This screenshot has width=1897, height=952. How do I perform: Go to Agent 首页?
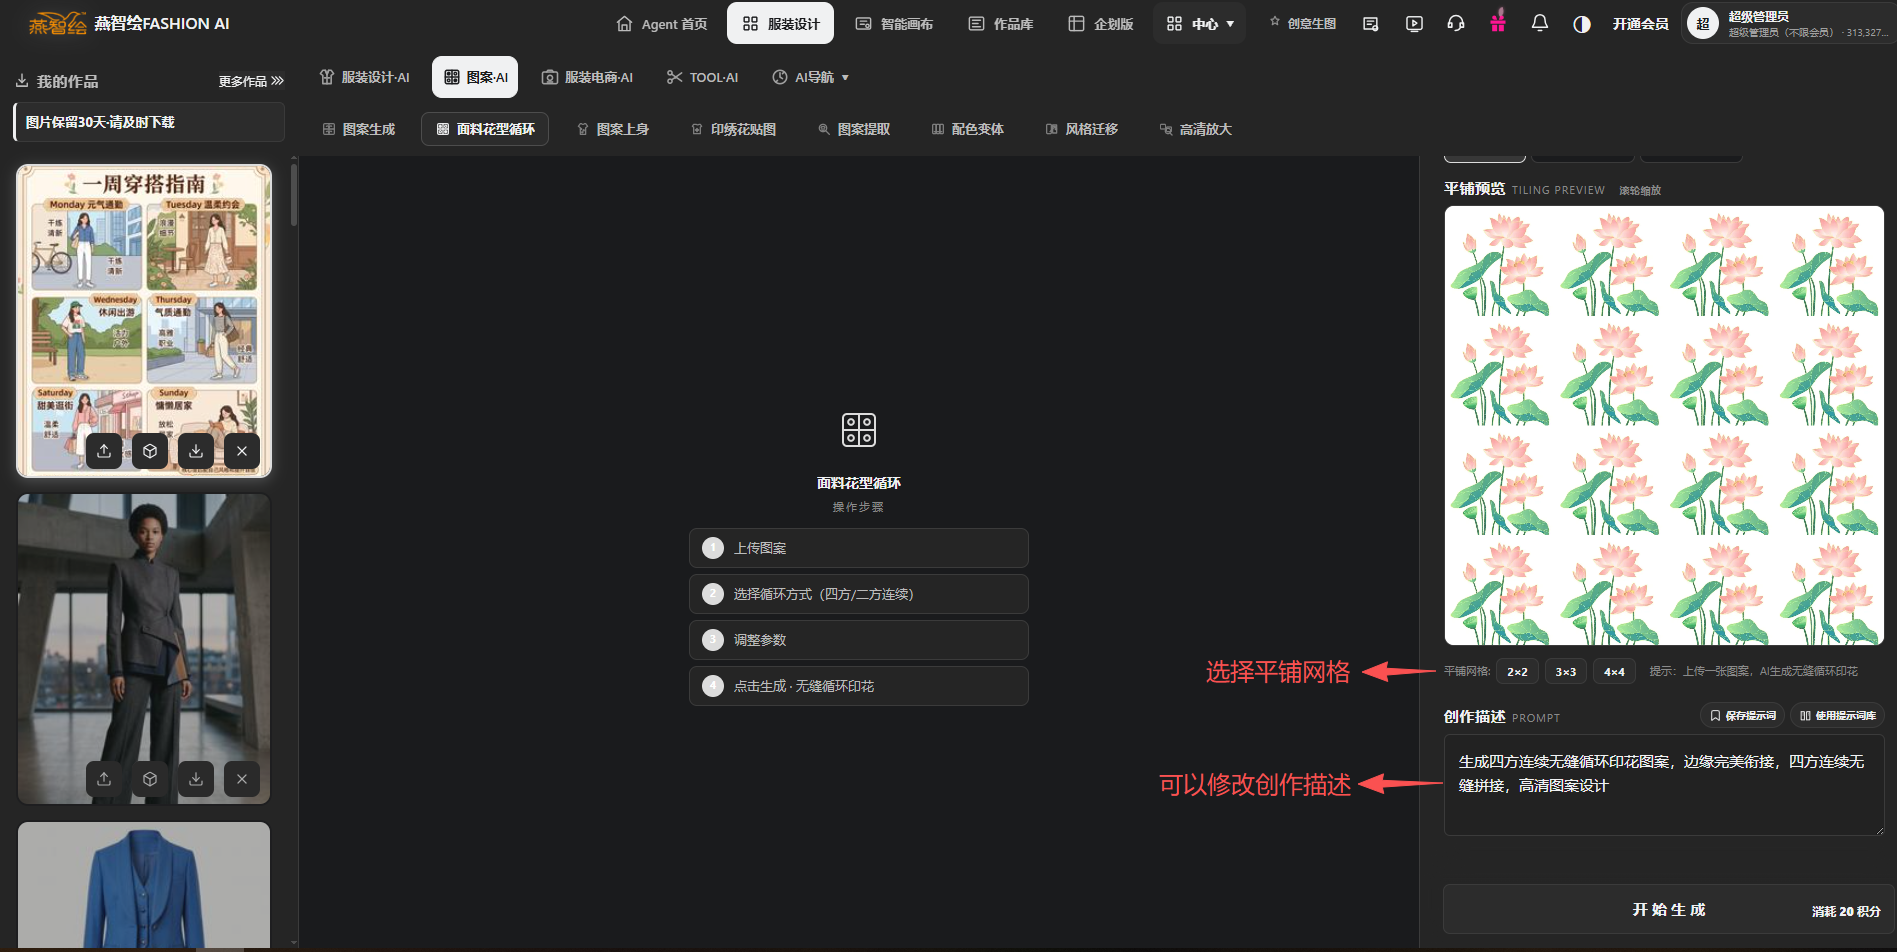point(662,24)
